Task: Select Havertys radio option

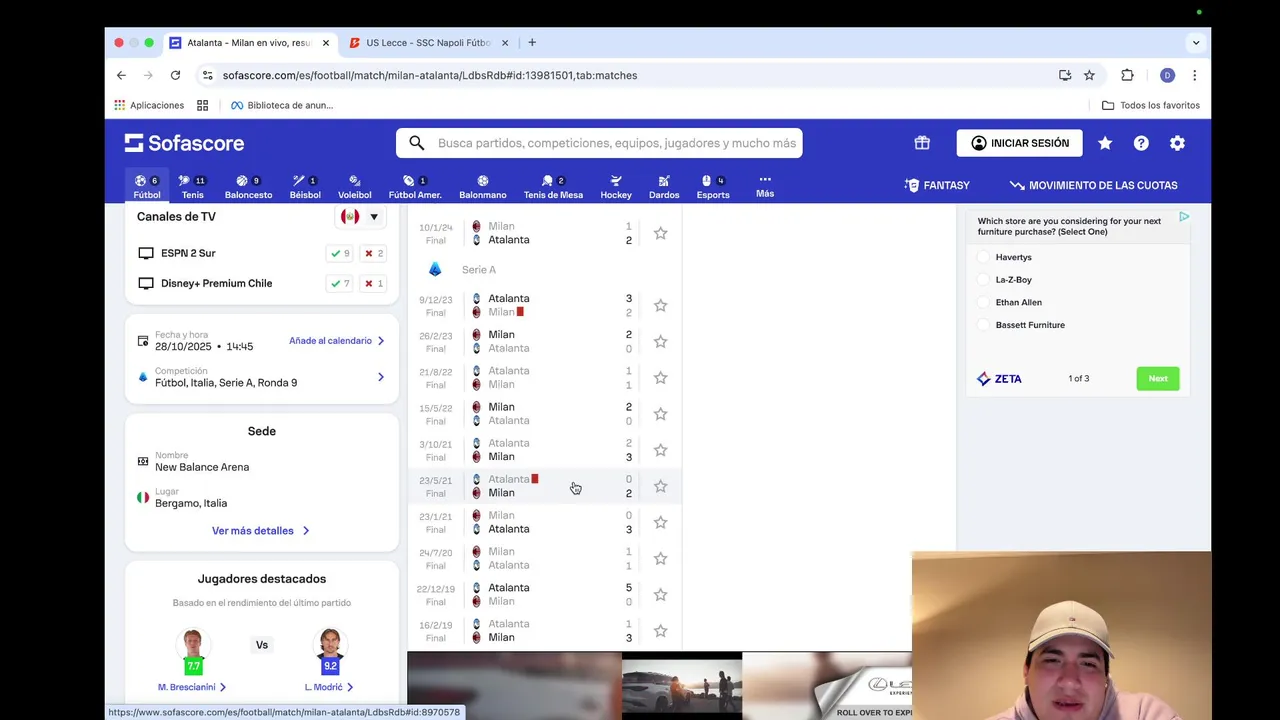Action: (984, 257)
